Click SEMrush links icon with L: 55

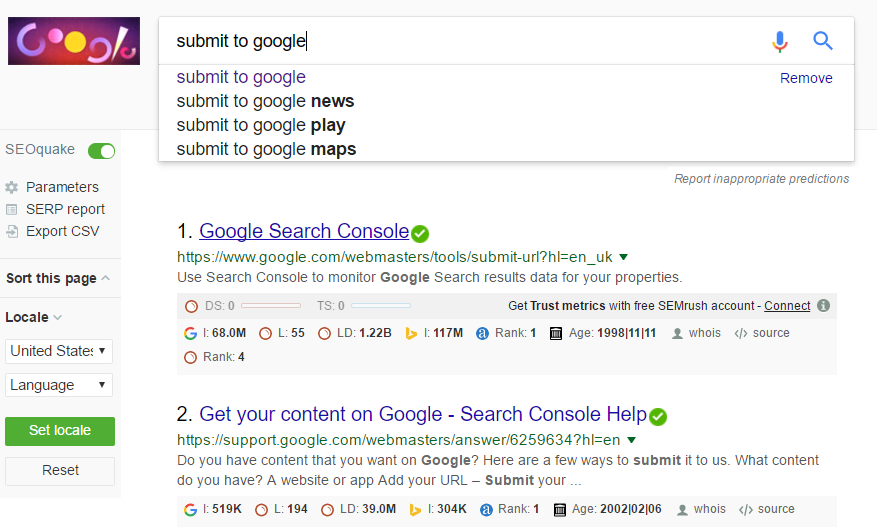coord(265,333)
